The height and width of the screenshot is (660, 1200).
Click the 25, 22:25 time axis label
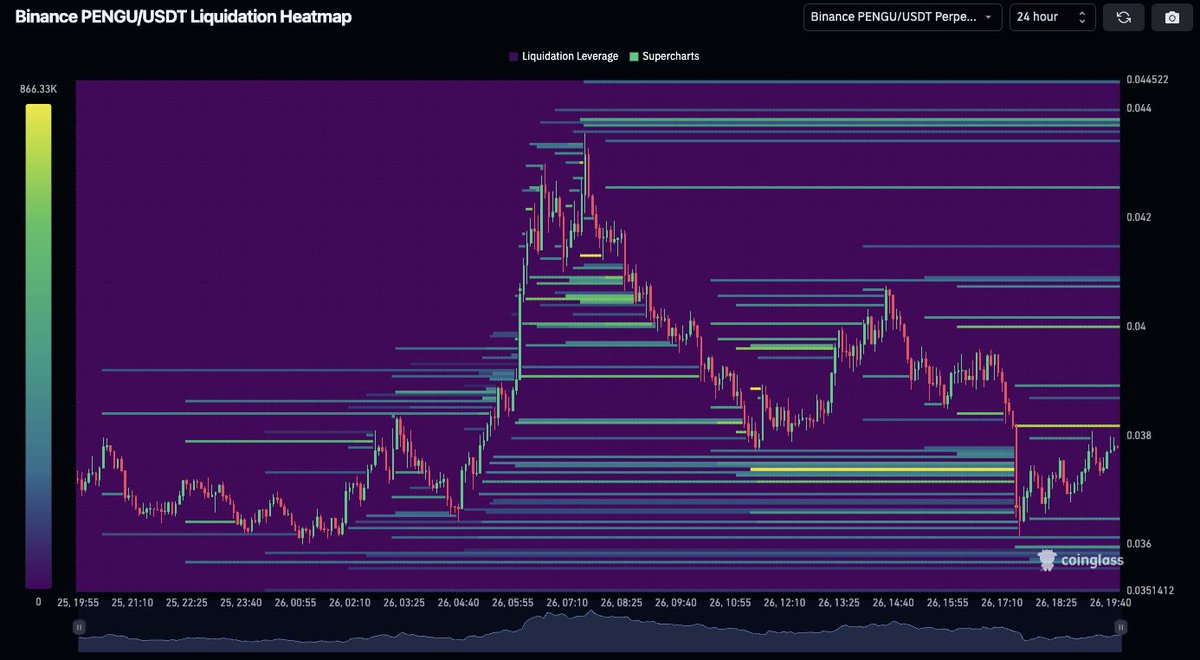[x=186, y=603]
